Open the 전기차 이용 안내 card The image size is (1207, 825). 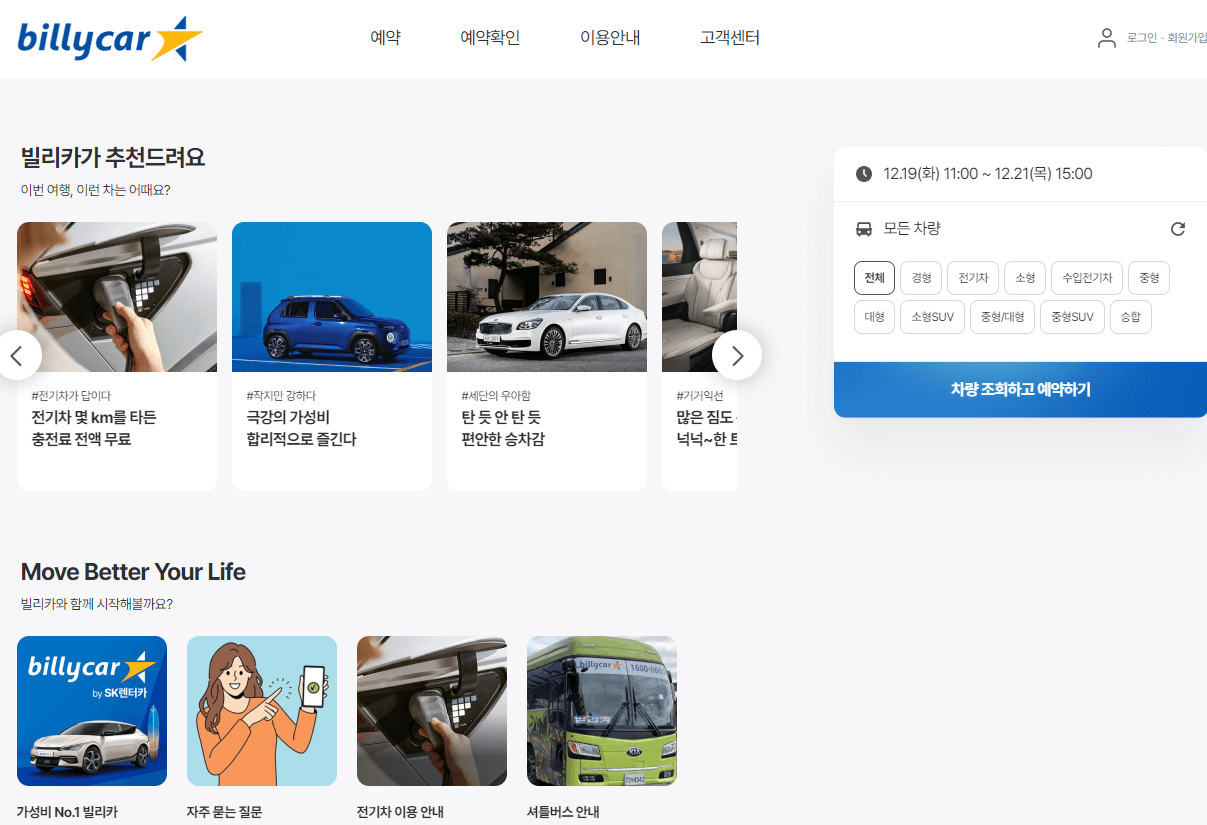pos(431,710)
